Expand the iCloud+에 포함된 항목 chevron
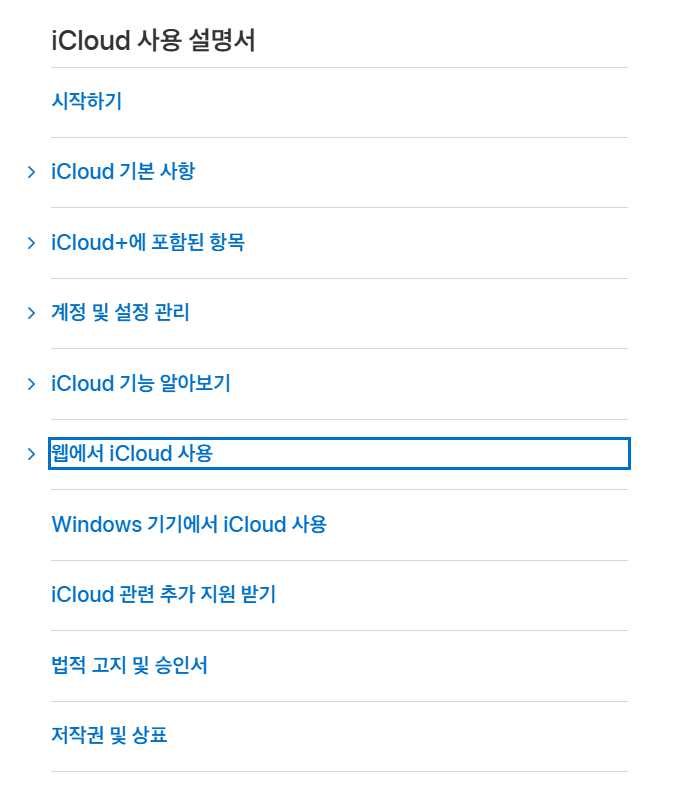The image size is (676, 792). [x=31, y=243]
